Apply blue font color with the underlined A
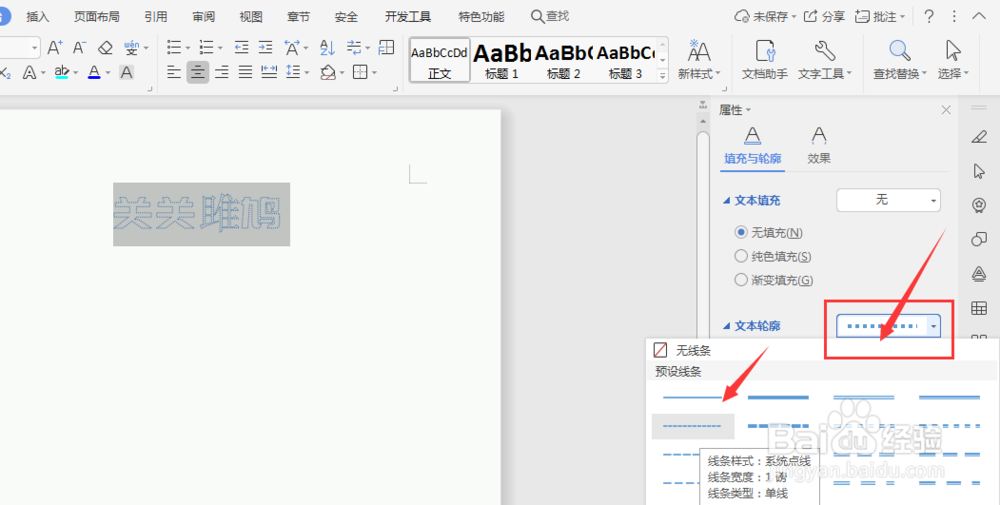This screenshot has width=1000, height=505. point(94,73)
